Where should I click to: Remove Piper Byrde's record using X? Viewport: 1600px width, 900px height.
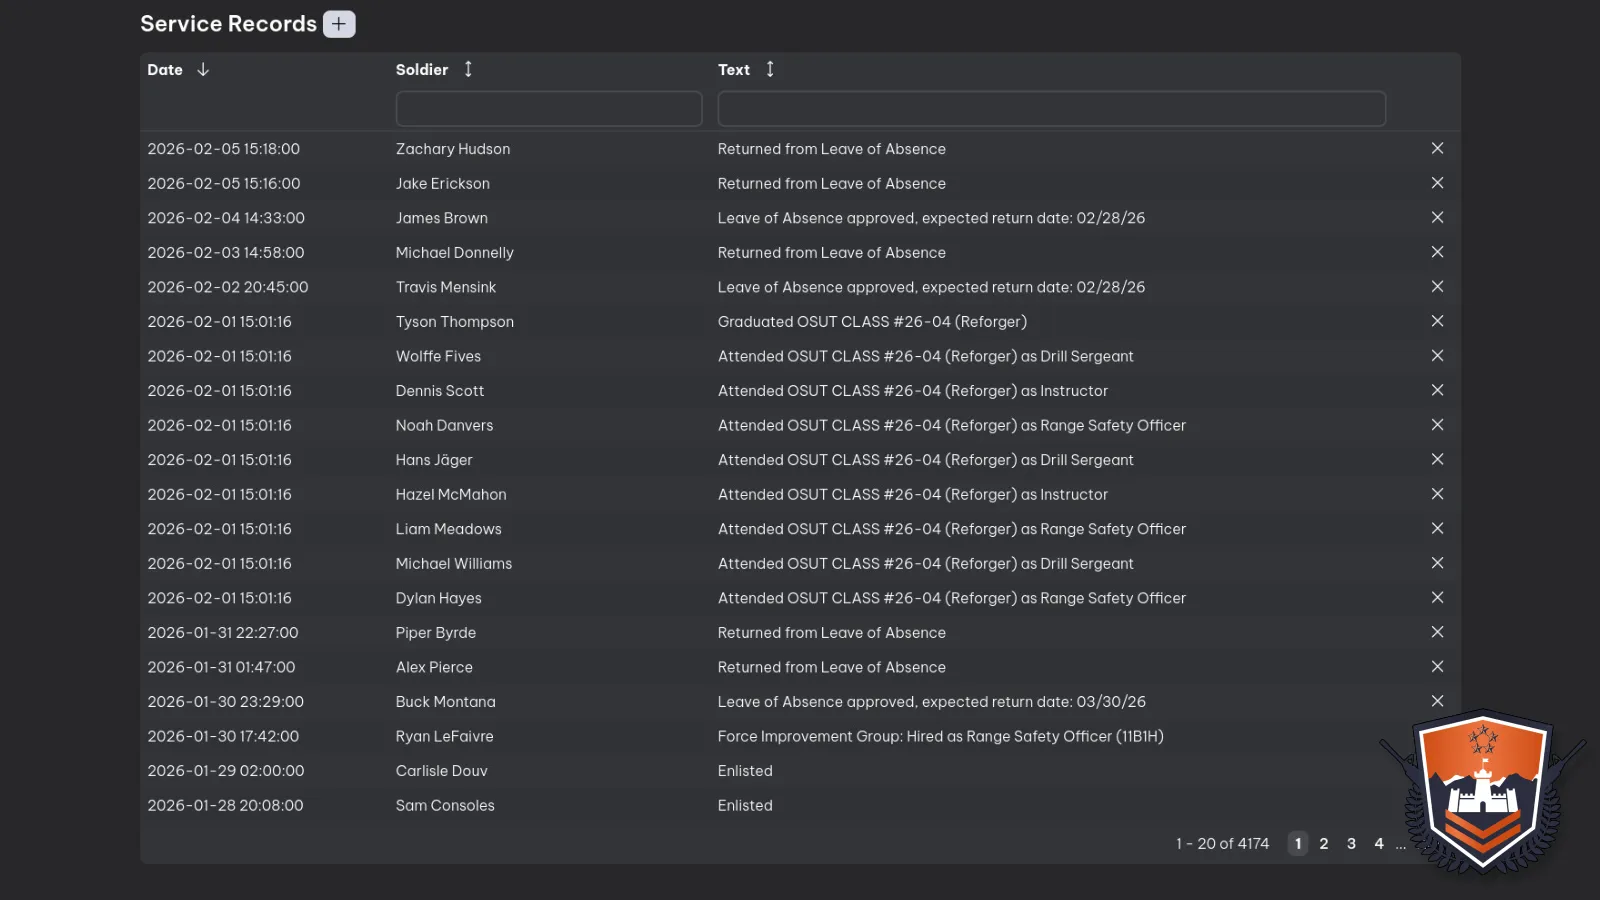(x=1437, y=632)
